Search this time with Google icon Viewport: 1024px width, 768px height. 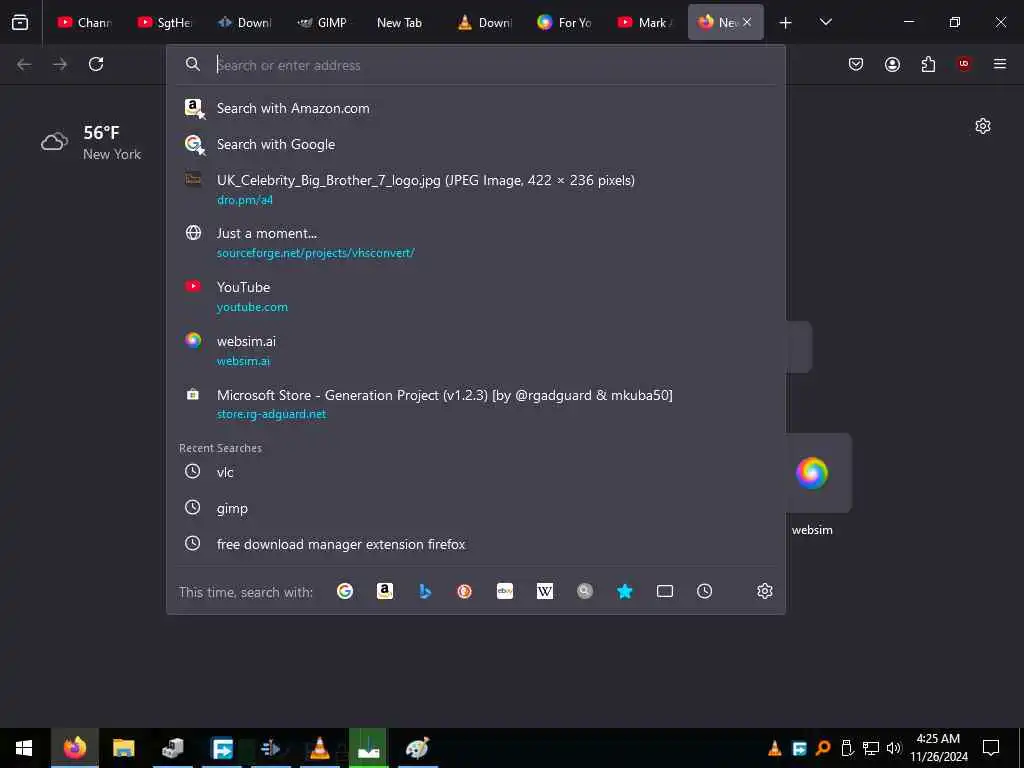click(x=345, y=591)
